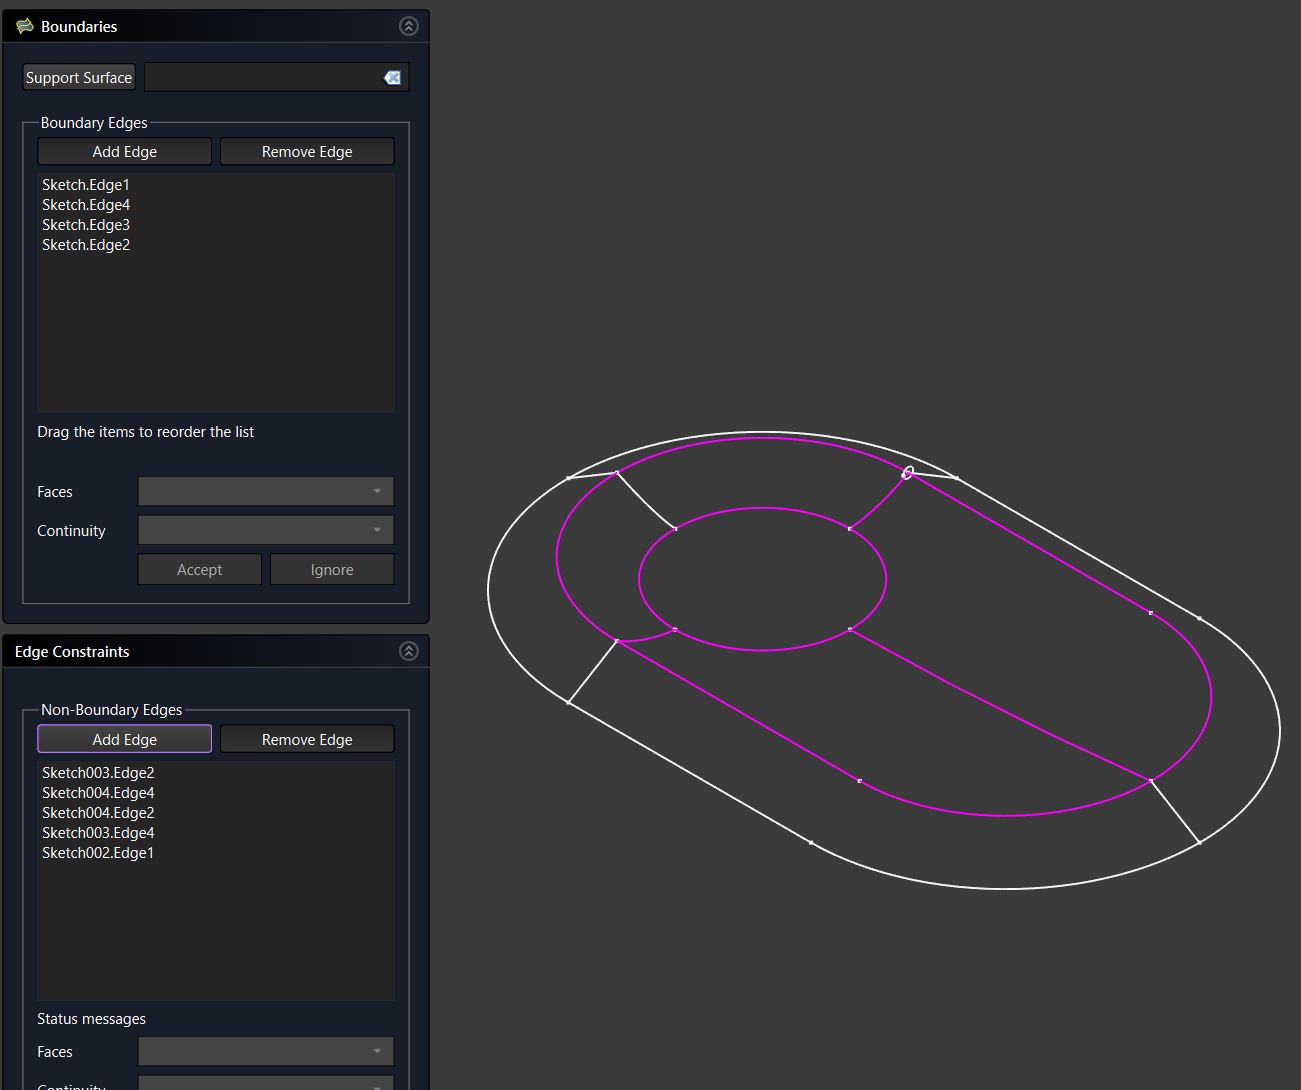The image size is (1301, 1090).
Task: Select Sketch.Edge3 in boundary list
Action: pos(86,225)
